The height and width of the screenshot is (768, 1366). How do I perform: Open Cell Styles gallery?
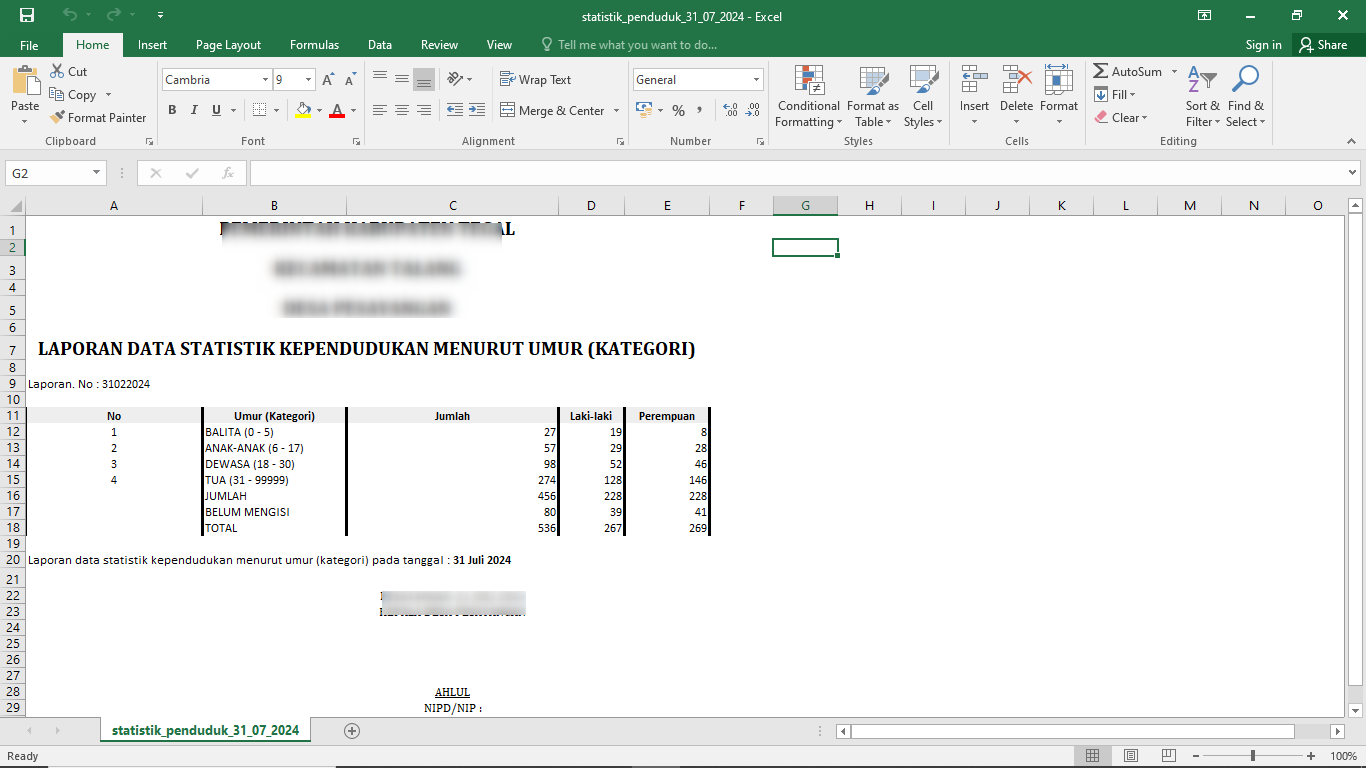(923, 97)
